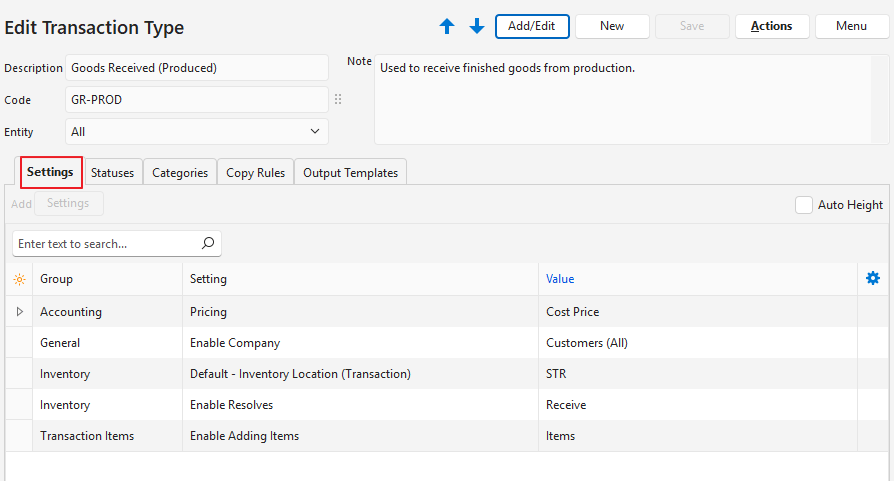Screen dimensions: 894x481
Task: Open the Menu button
Action: pos(851,27)
